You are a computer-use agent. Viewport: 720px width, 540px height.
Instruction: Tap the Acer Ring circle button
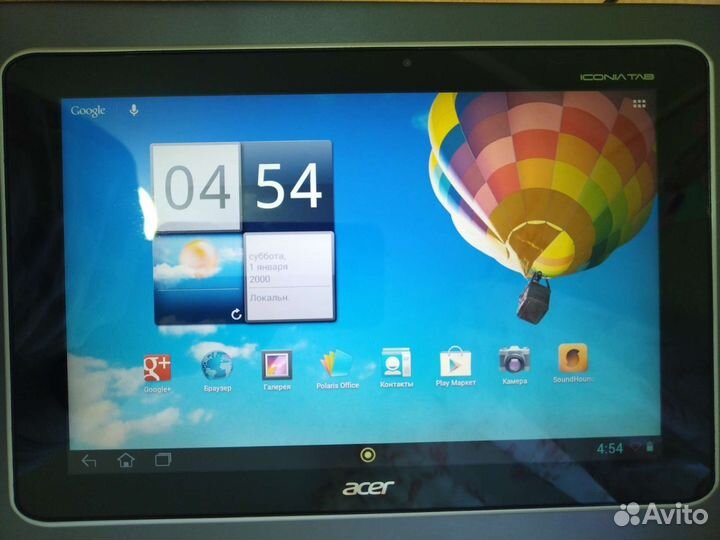[x=368, y=455]
